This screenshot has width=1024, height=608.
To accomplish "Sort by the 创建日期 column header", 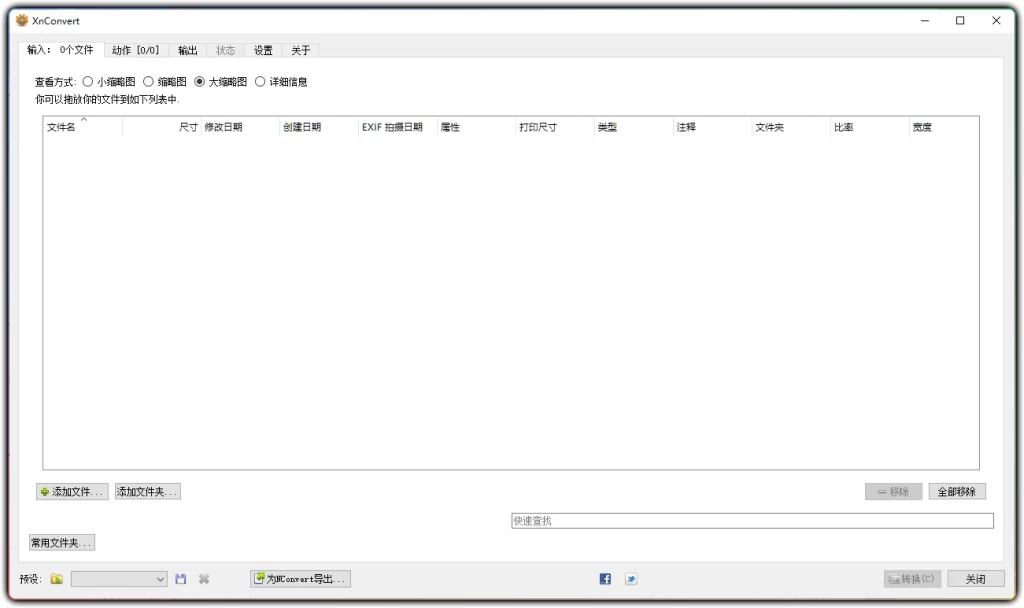I will [319, 127].
